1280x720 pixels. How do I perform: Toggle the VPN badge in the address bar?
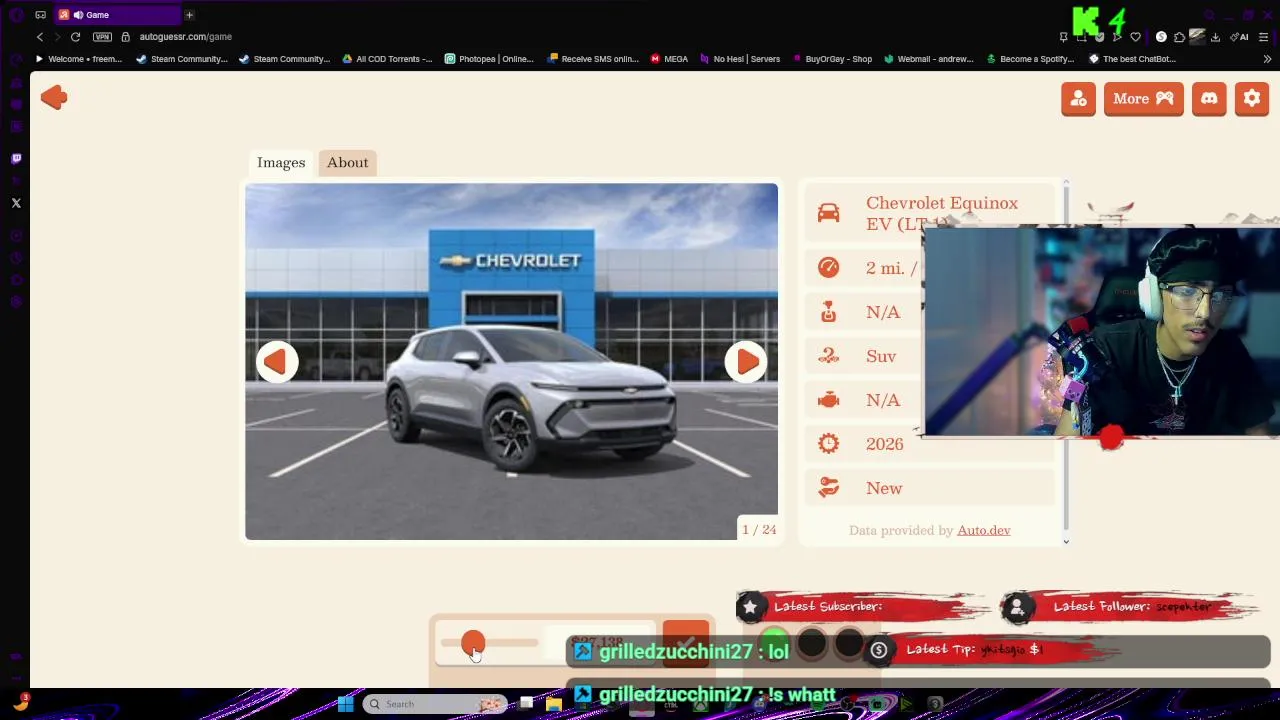[x=102, y=37]
